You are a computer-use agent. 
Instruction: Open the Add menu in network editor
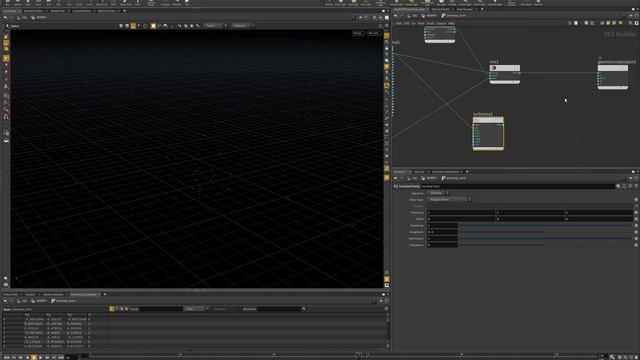[399, 23]
